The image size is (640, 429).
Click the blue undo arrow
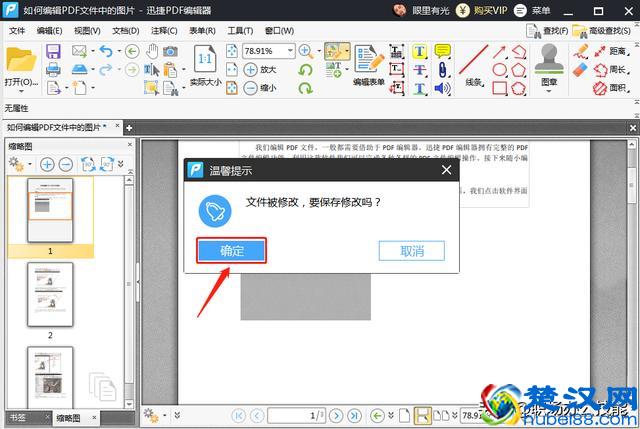coord(106,51)
